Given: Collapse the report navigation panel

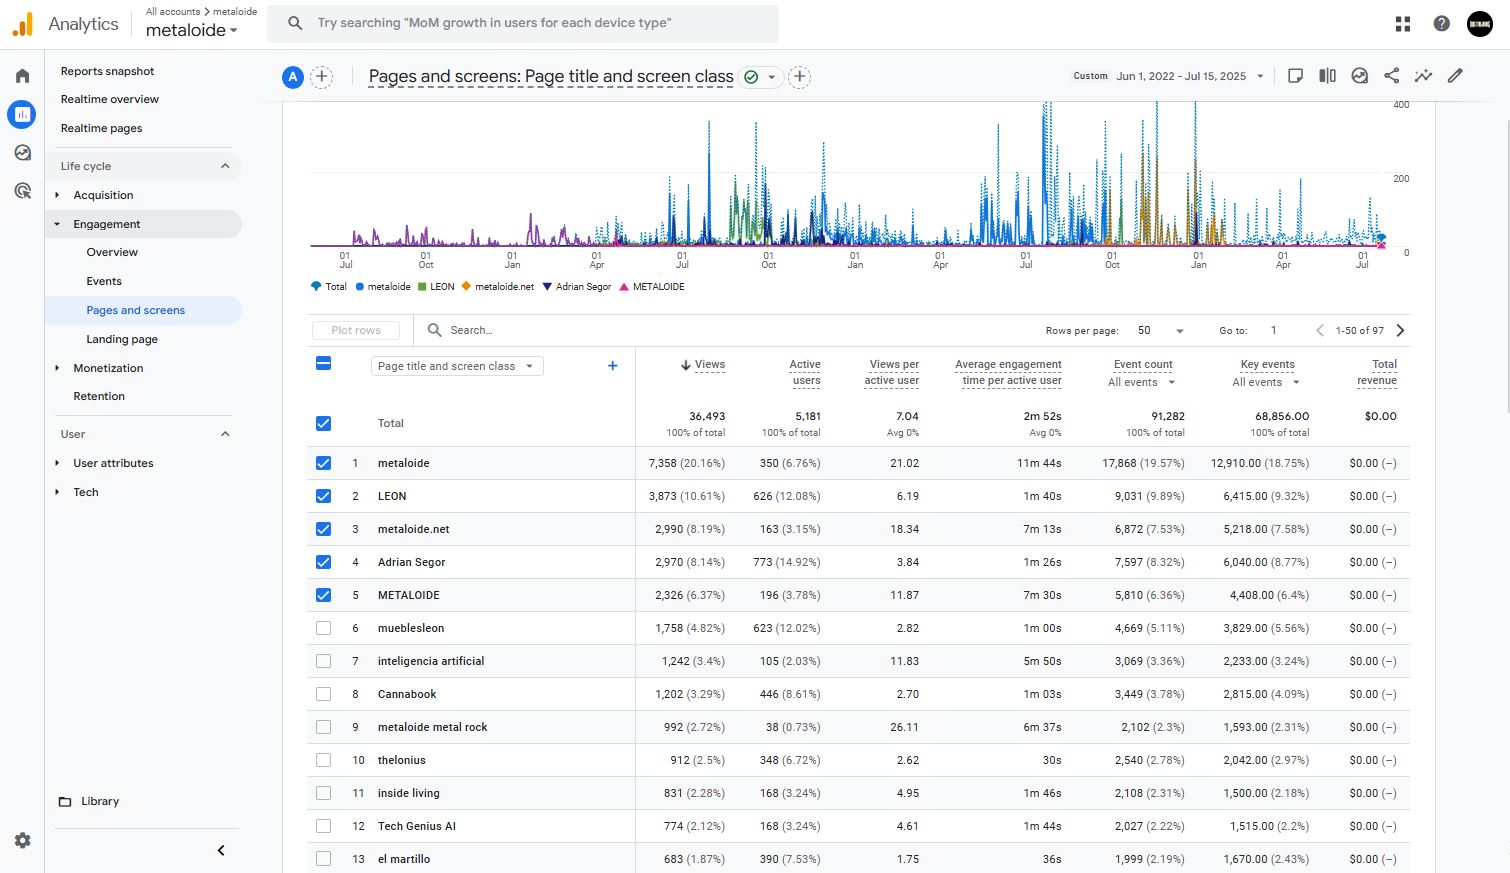Looking at the screenshot, I should tap(221, 851).
